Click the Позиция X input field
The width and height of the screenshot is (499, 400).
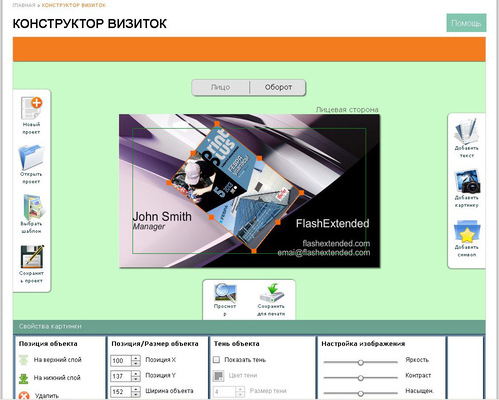pos(121,361)
